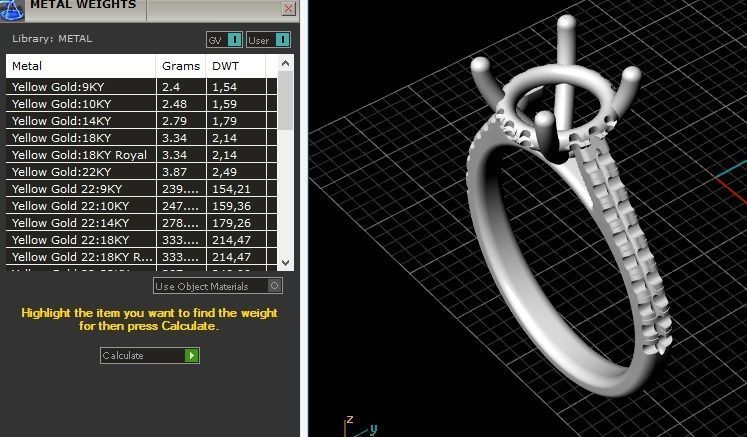Click the 1,59 DWT cell
Image resolution: width=747 pixels, height=437 pixels.
(236, 104)
